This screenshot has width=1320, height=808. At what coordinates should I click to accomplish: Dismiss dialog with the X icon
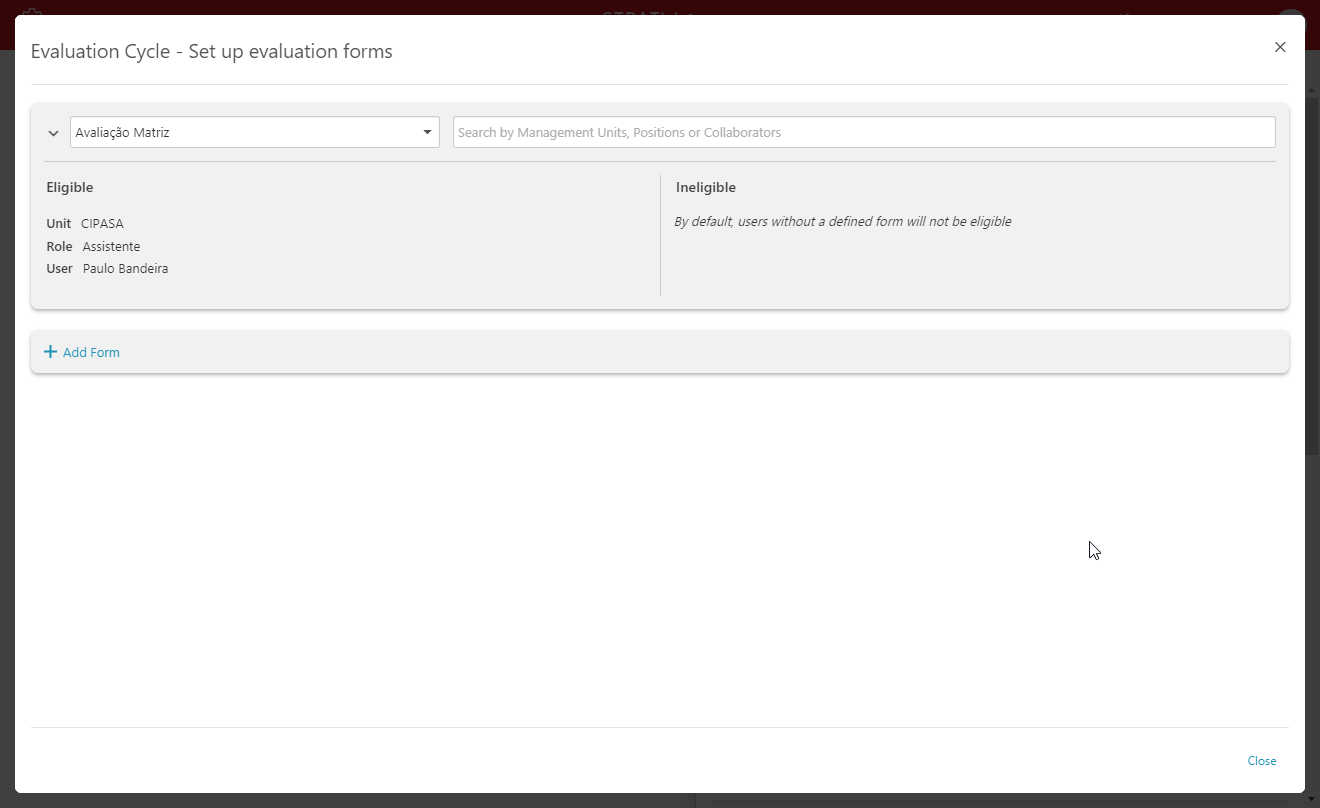click(1279, 47)
